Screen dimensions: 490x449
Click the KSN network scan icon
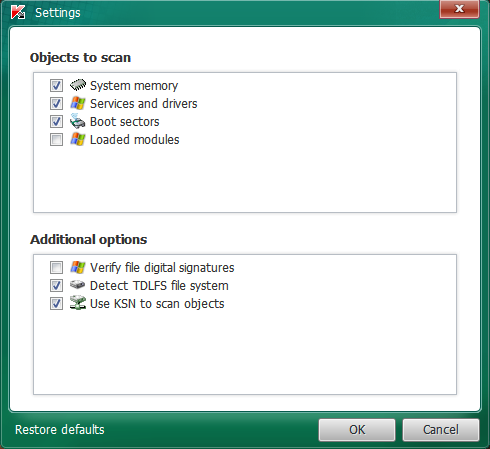coord(78,303)
